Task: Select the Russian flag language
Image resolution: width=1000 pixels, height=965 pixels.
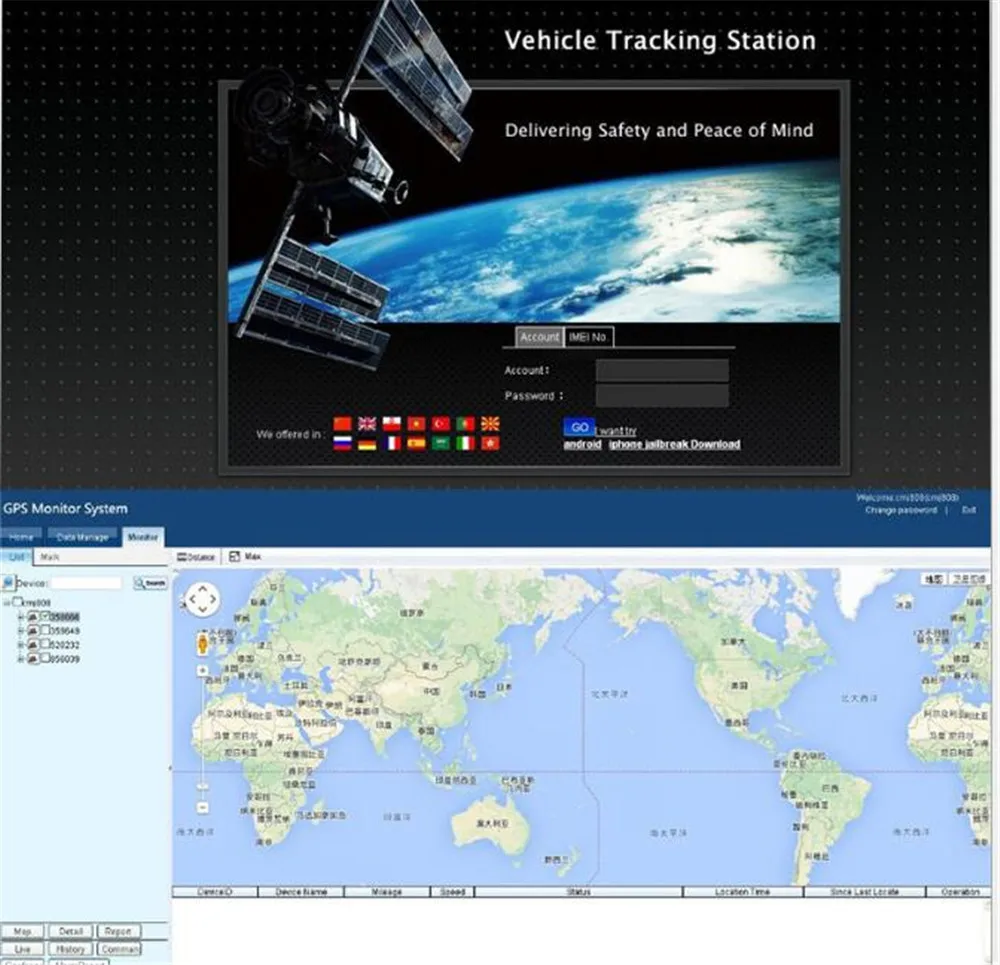Action: click(x=342, y=443)
